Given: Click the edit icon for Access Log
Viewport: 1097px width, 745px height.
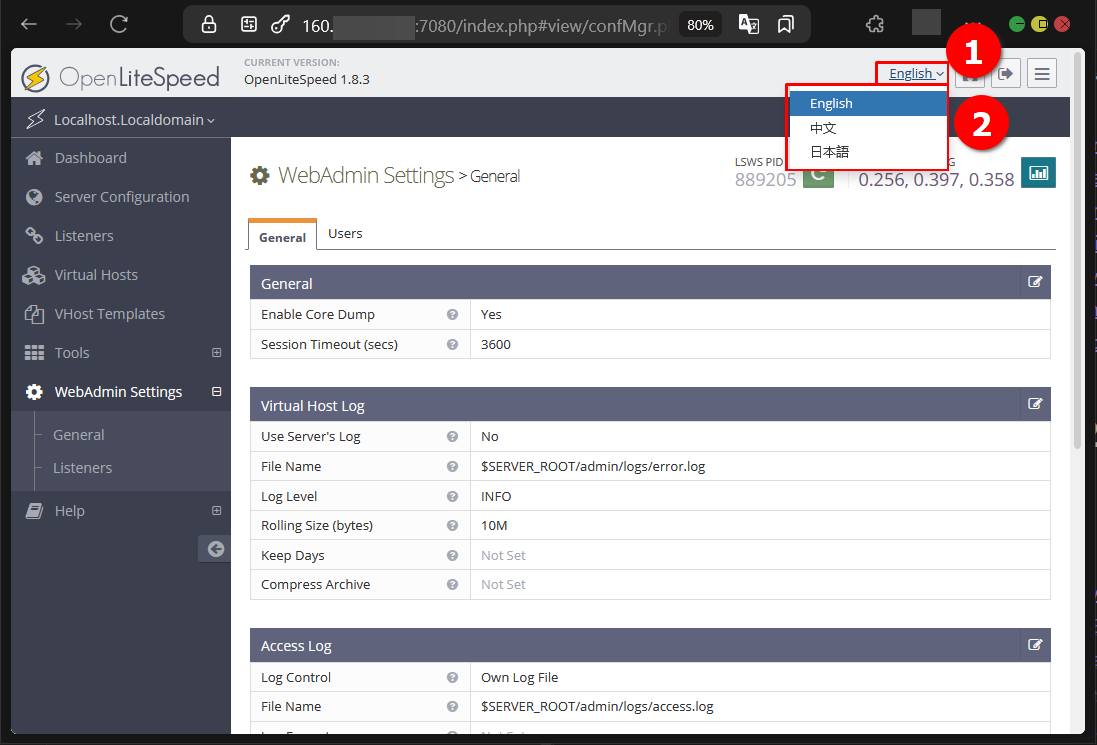Looking at the screenshot, I should (1035, 645).
